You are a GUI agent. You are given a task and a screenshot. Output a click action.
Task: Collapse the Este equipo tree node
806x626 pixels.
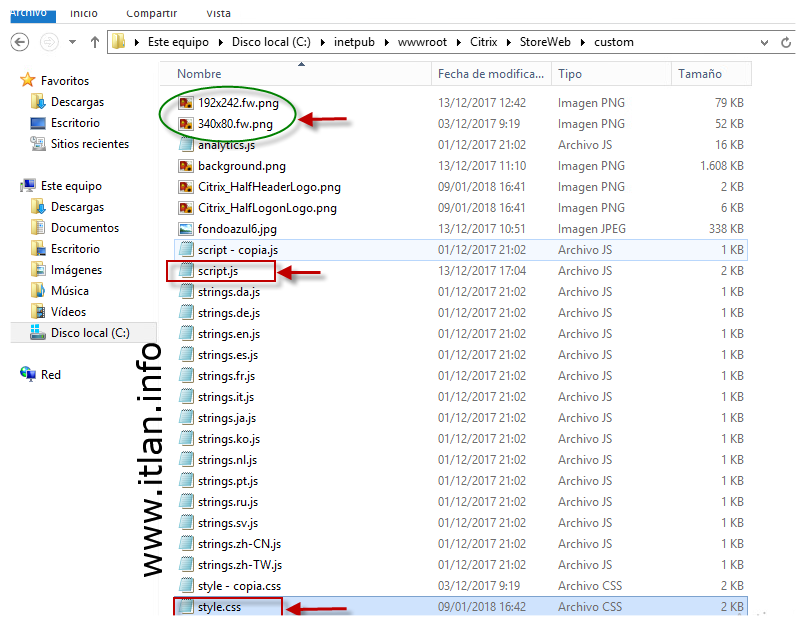click(13, 186)
